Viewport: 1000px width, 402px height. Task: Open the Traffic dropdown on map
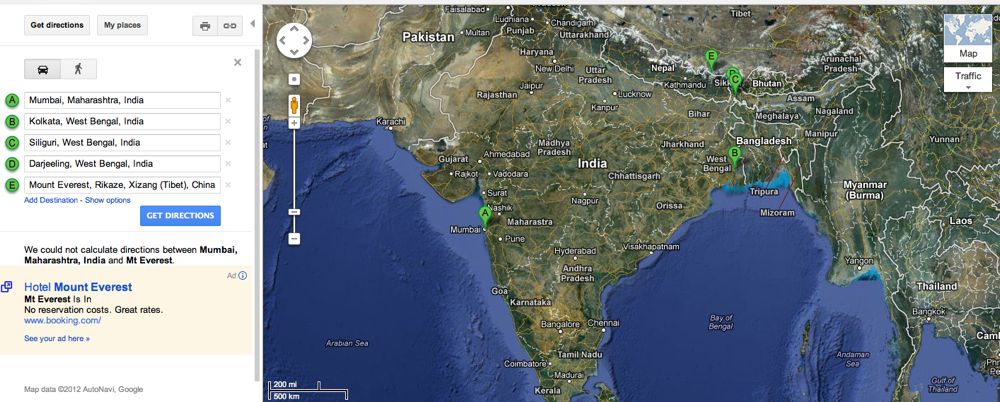968,80
